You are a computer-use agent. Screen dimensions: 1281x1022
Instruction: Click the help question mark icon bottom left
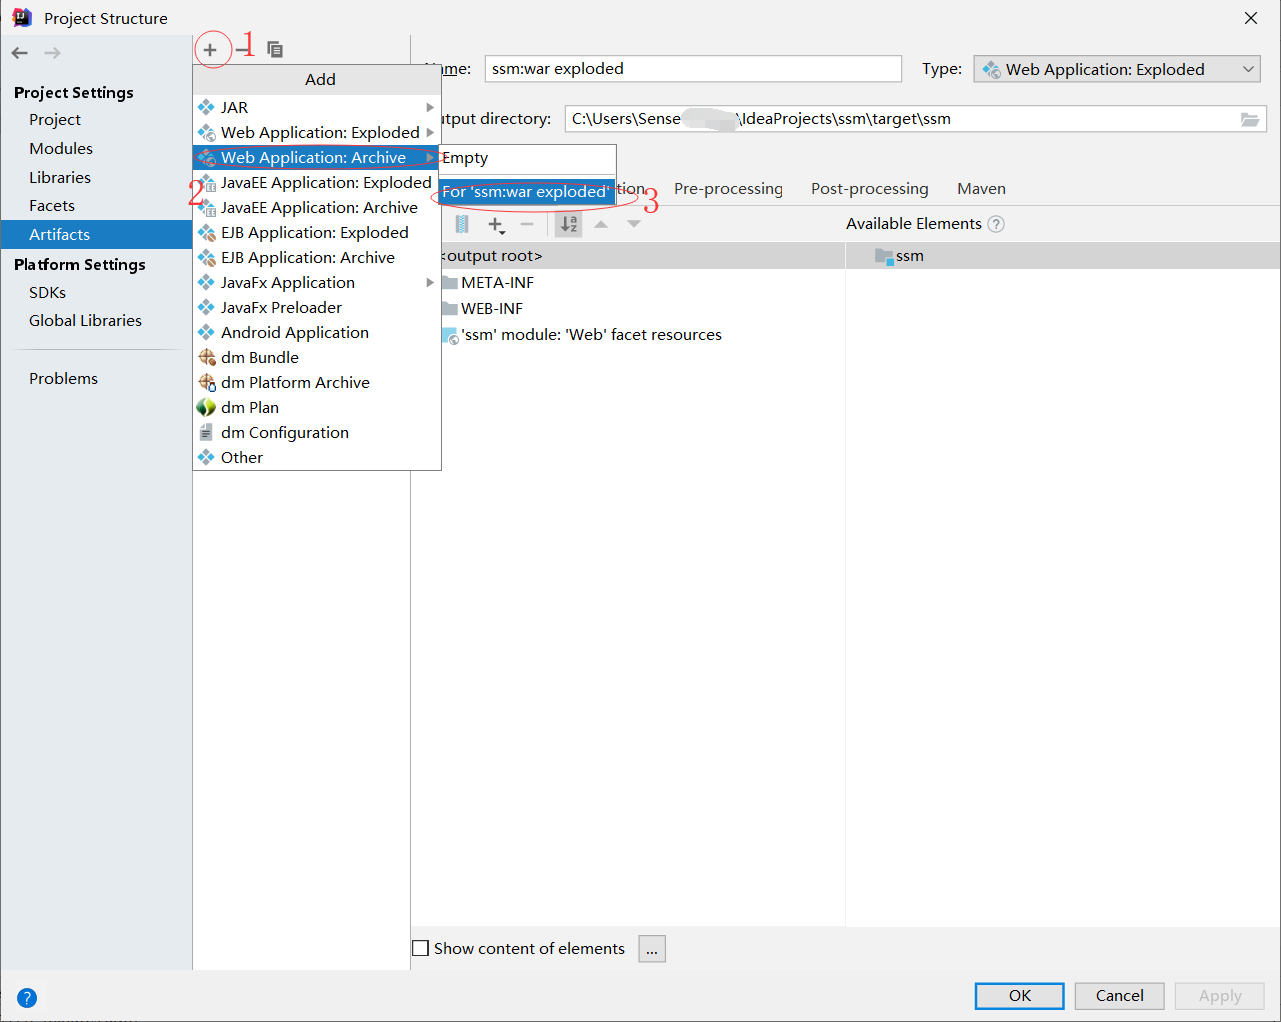tap(26, 997)
